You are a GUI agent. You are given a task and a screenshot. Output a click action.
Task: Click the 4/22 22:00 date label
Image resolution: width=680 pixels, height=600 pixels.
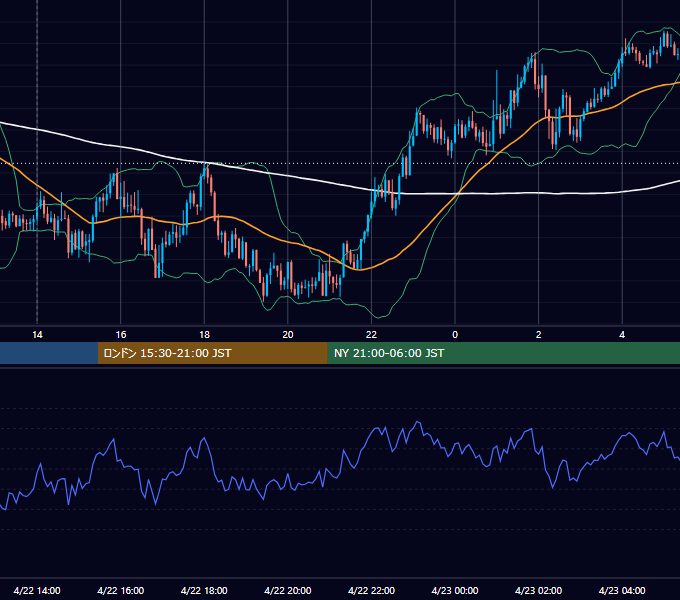(371, 590)
